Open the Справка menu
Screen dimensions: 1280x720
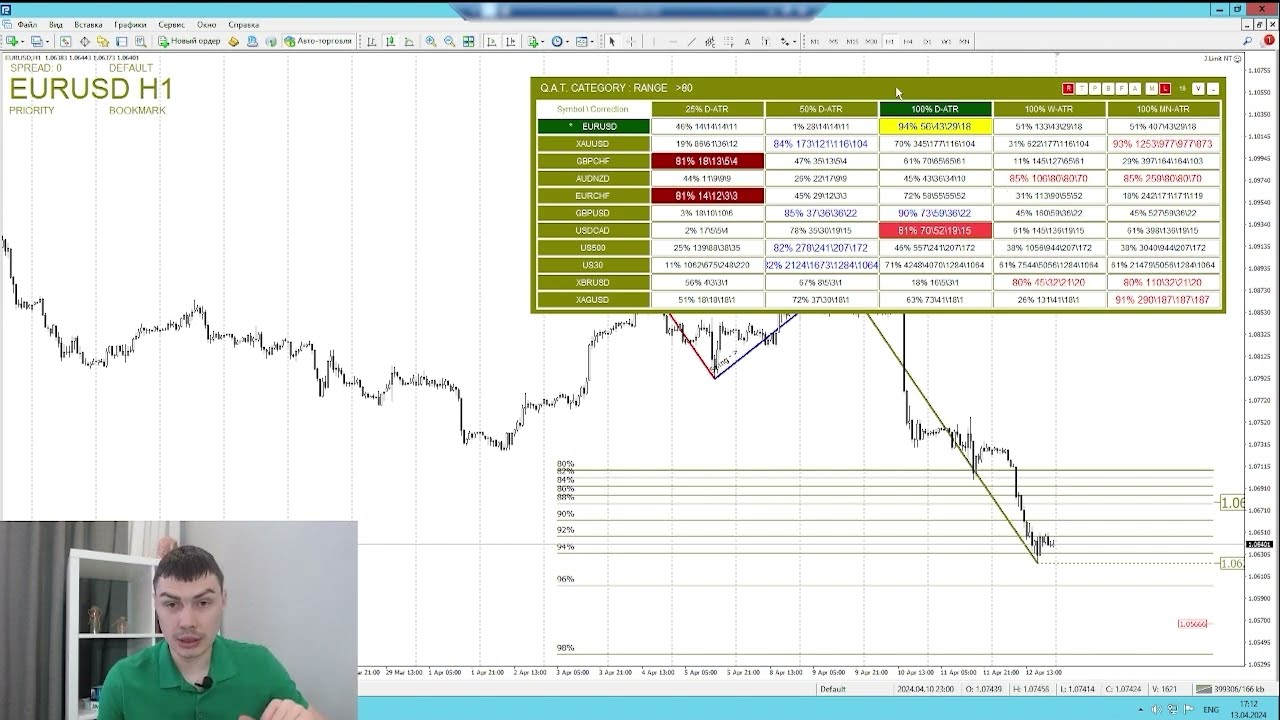tap(243, 24)
